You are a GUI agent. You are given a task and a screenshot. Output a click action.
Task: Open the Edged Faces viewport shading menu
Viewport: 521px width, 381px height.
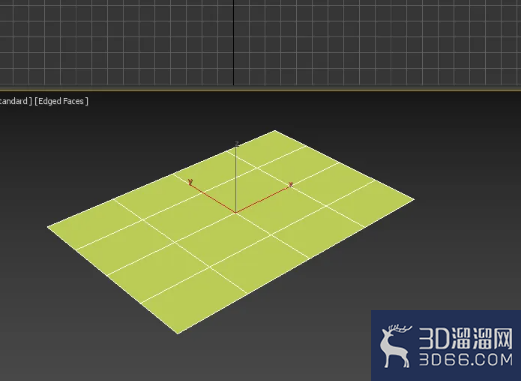point(61,101)
